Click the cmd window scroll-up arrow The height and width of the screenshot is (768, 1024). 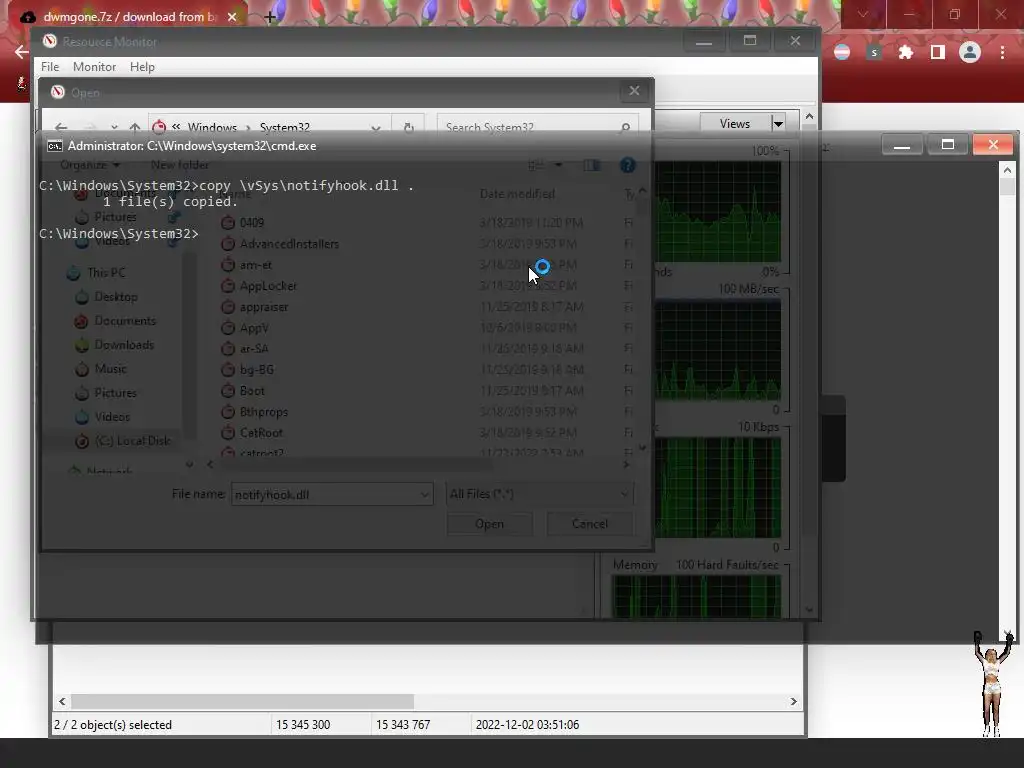click(x=1007, y=170)
